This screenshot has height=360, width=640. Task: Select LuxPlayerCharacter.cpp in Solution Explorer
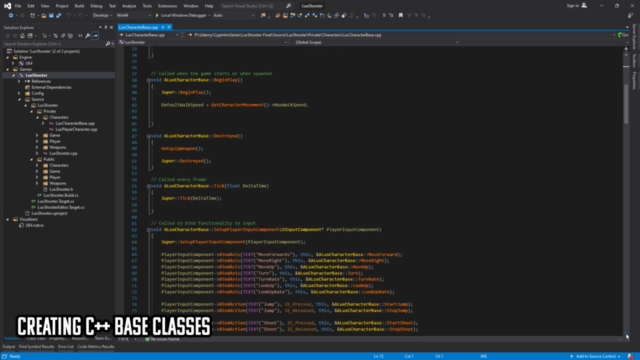76,129
